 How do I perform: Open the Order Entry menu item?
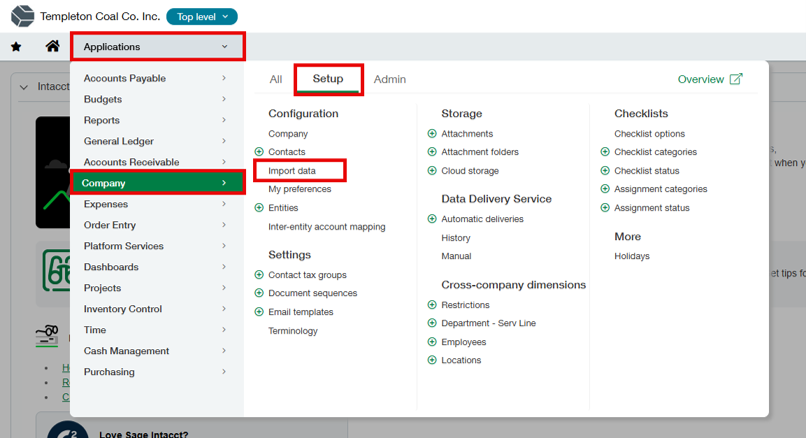pyautogui.click(x=157, y=225)
